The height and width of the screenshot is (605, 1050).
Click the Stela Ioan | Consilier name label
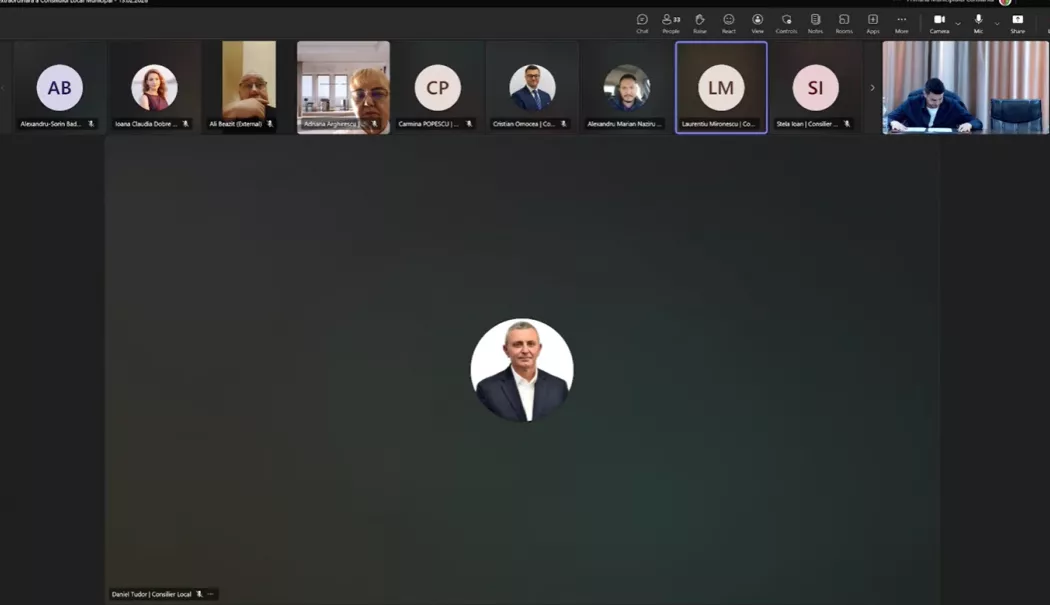pyautogui.click(x=807, y=124)
